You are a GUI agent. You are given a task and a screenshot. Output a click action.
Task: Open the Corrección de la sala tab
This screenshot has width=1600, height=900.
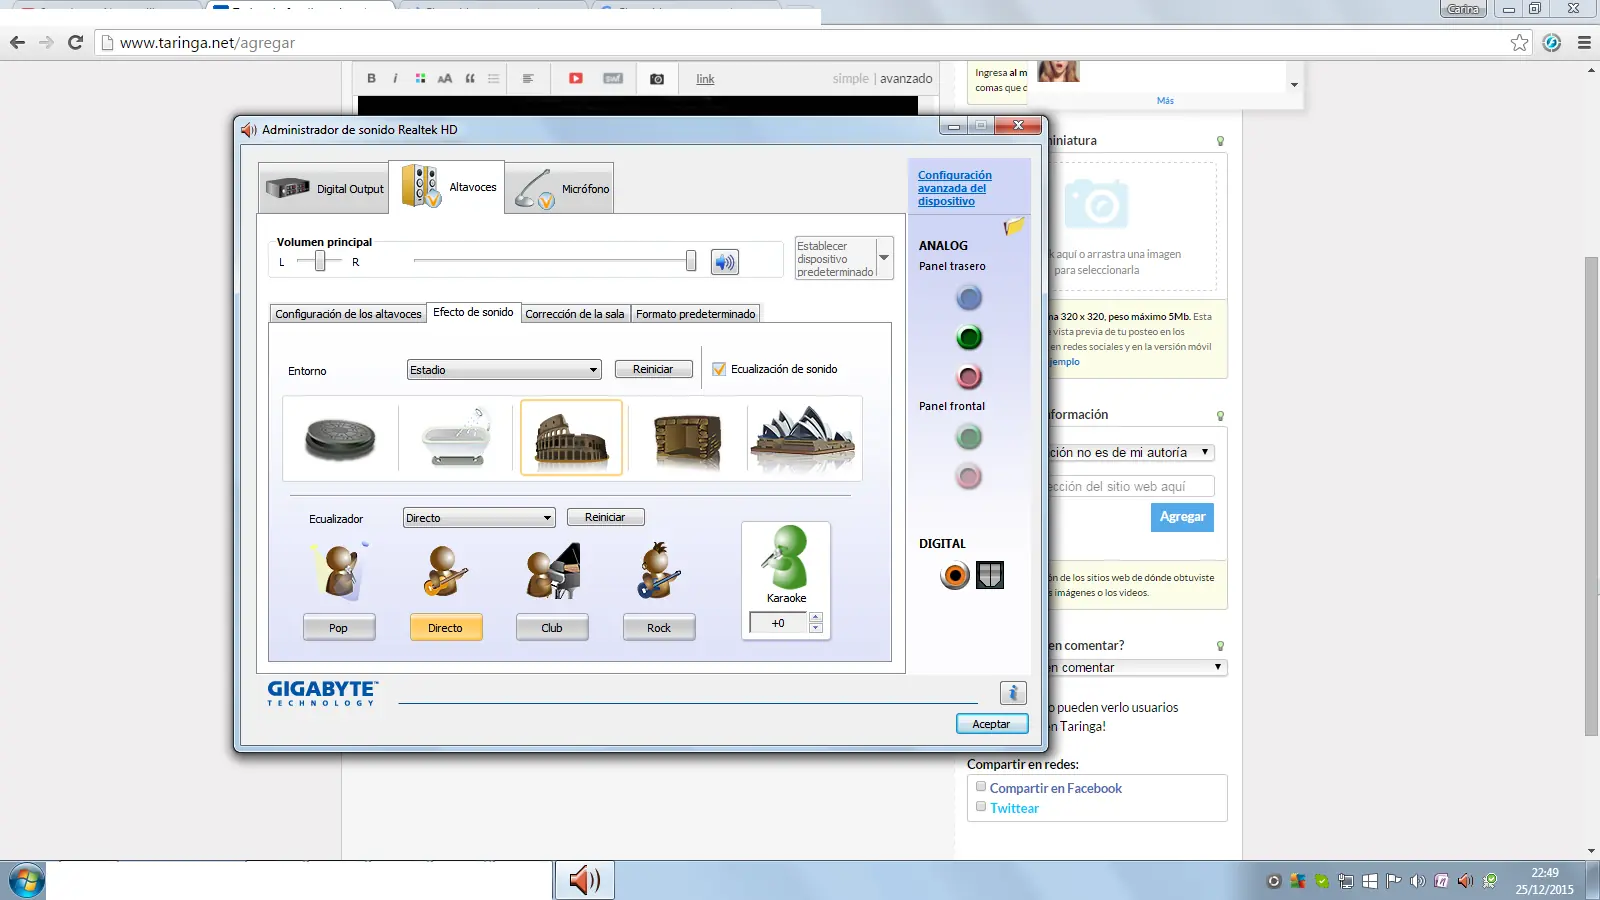pyautogui.click(x=575, y=314)
